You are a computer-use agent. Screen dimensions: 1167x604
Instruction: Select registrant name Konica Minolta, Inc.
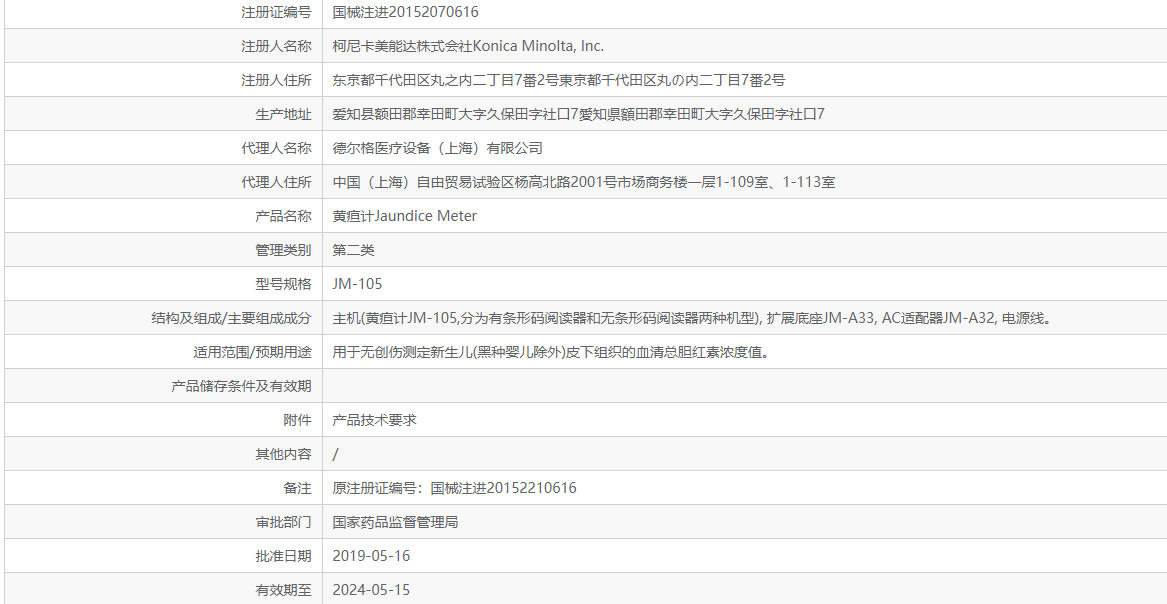pyautogui.click(x=540, y=46)
